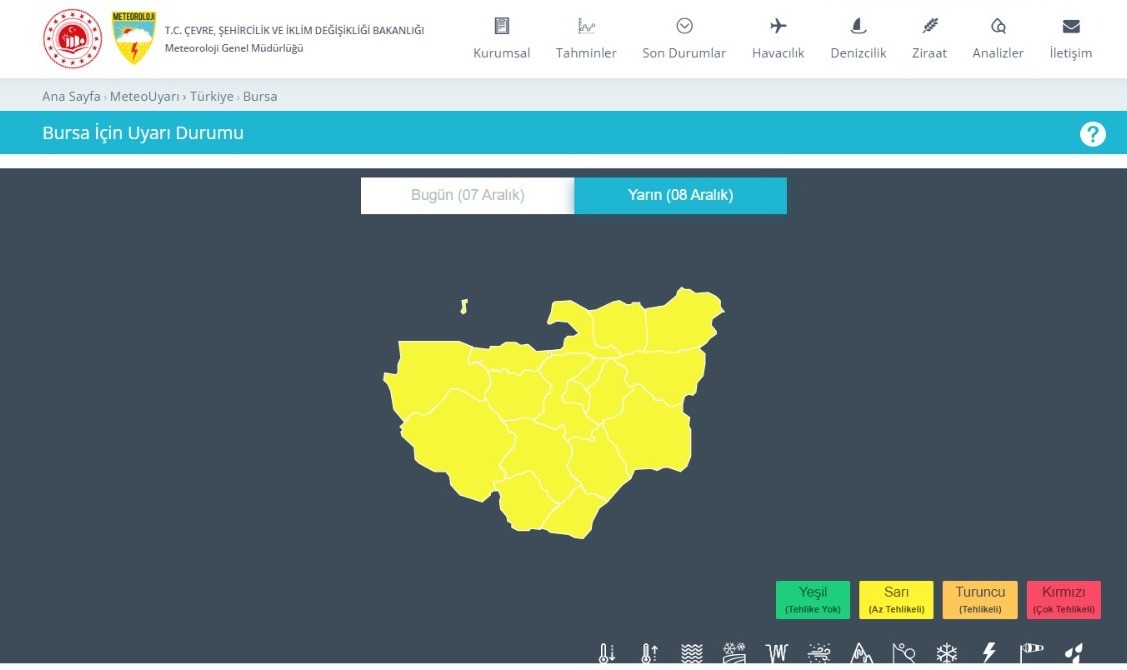The height and width of the screenshot is (670, 1127).
Task: Click the high temperature warning icon
Action: pos(649,654)
